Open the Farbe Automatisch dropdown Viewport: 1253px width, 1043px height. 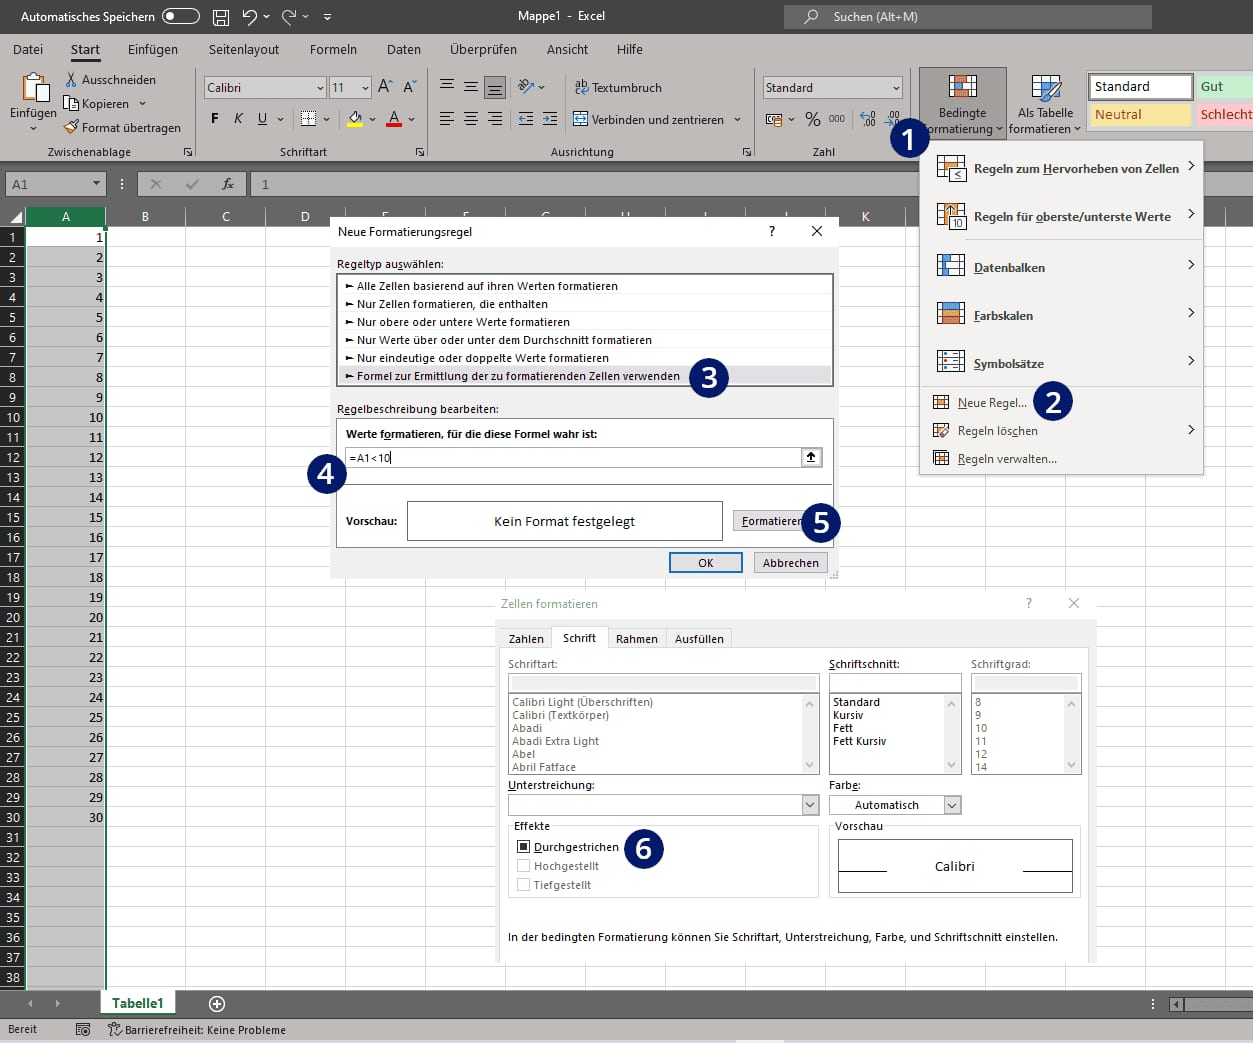click(x=952, y=804)
